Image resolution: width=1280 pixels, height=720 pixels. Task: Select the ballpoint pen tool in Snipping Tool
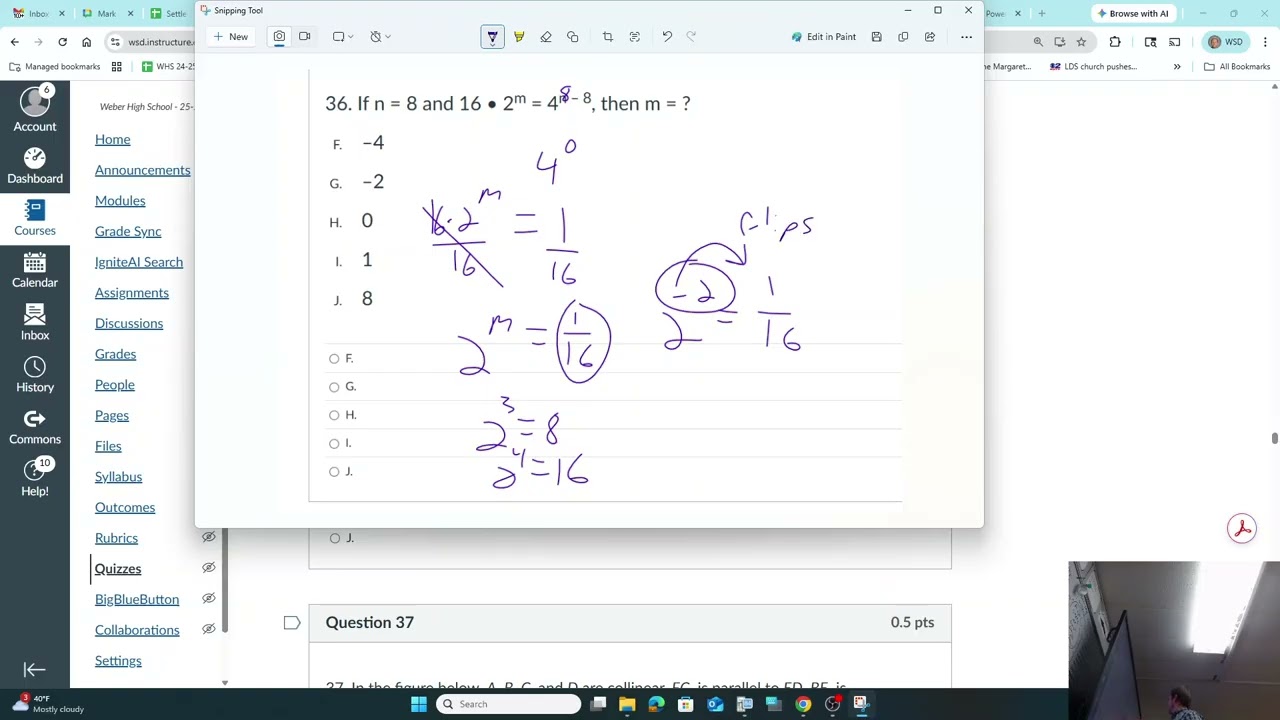492,37
